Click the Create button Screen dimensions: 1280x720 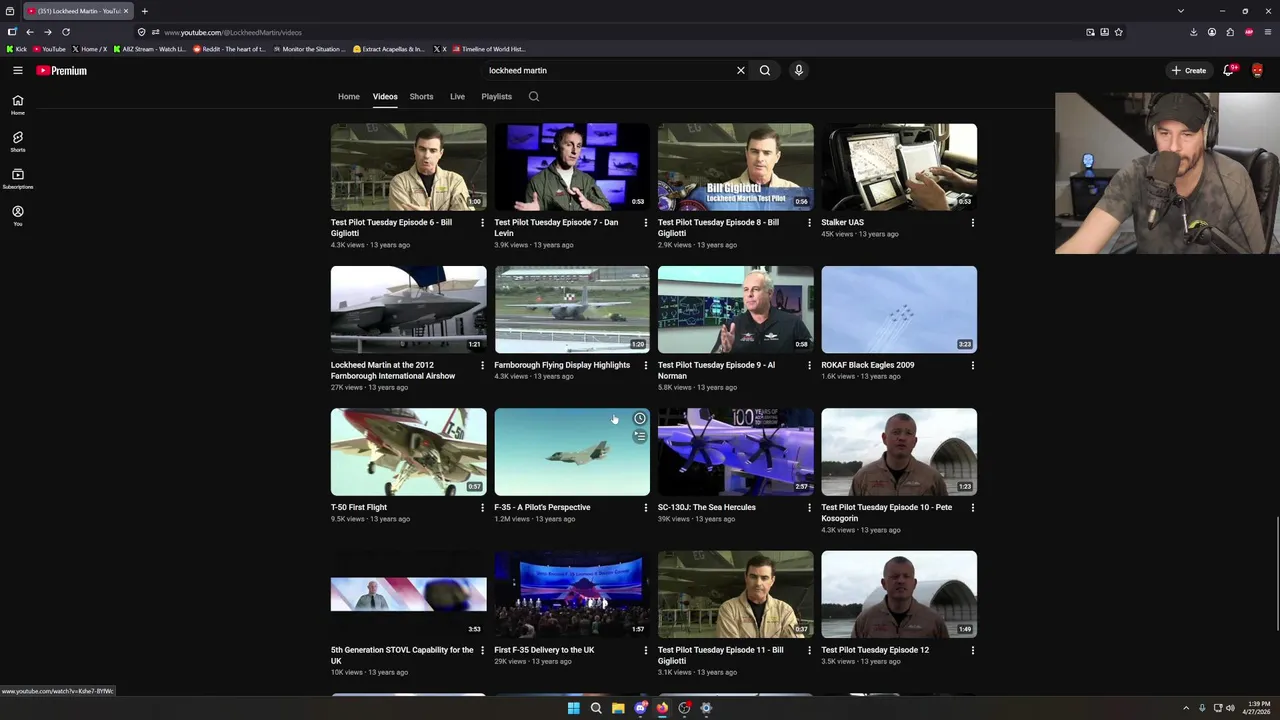[x=1189, y=71]
